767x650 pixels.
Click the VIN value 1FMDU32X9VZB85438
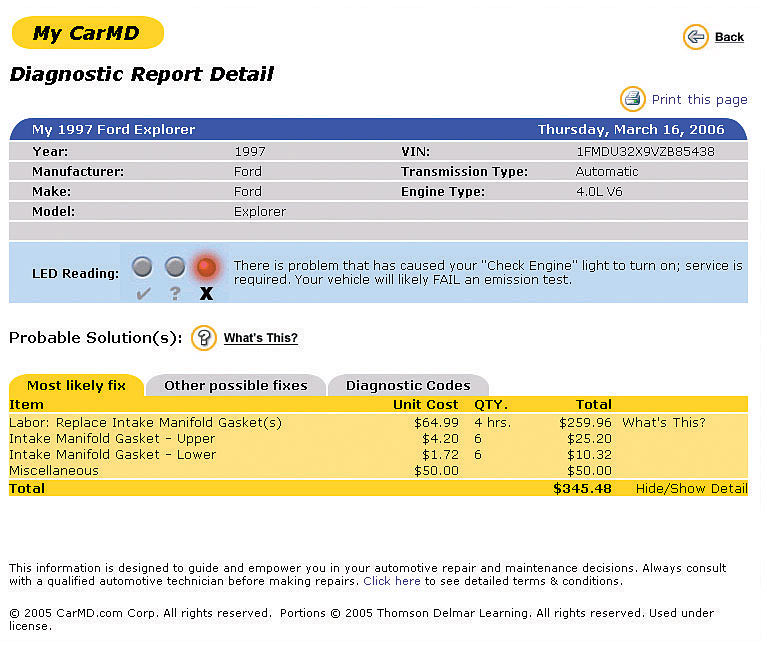click(x=645, y=152)
